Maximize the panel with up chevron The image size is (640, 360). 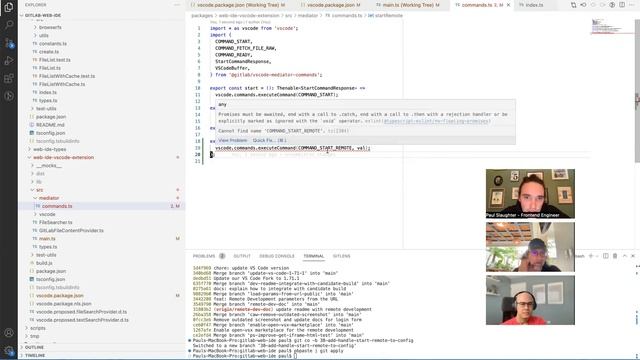click(x=624, y=256)
